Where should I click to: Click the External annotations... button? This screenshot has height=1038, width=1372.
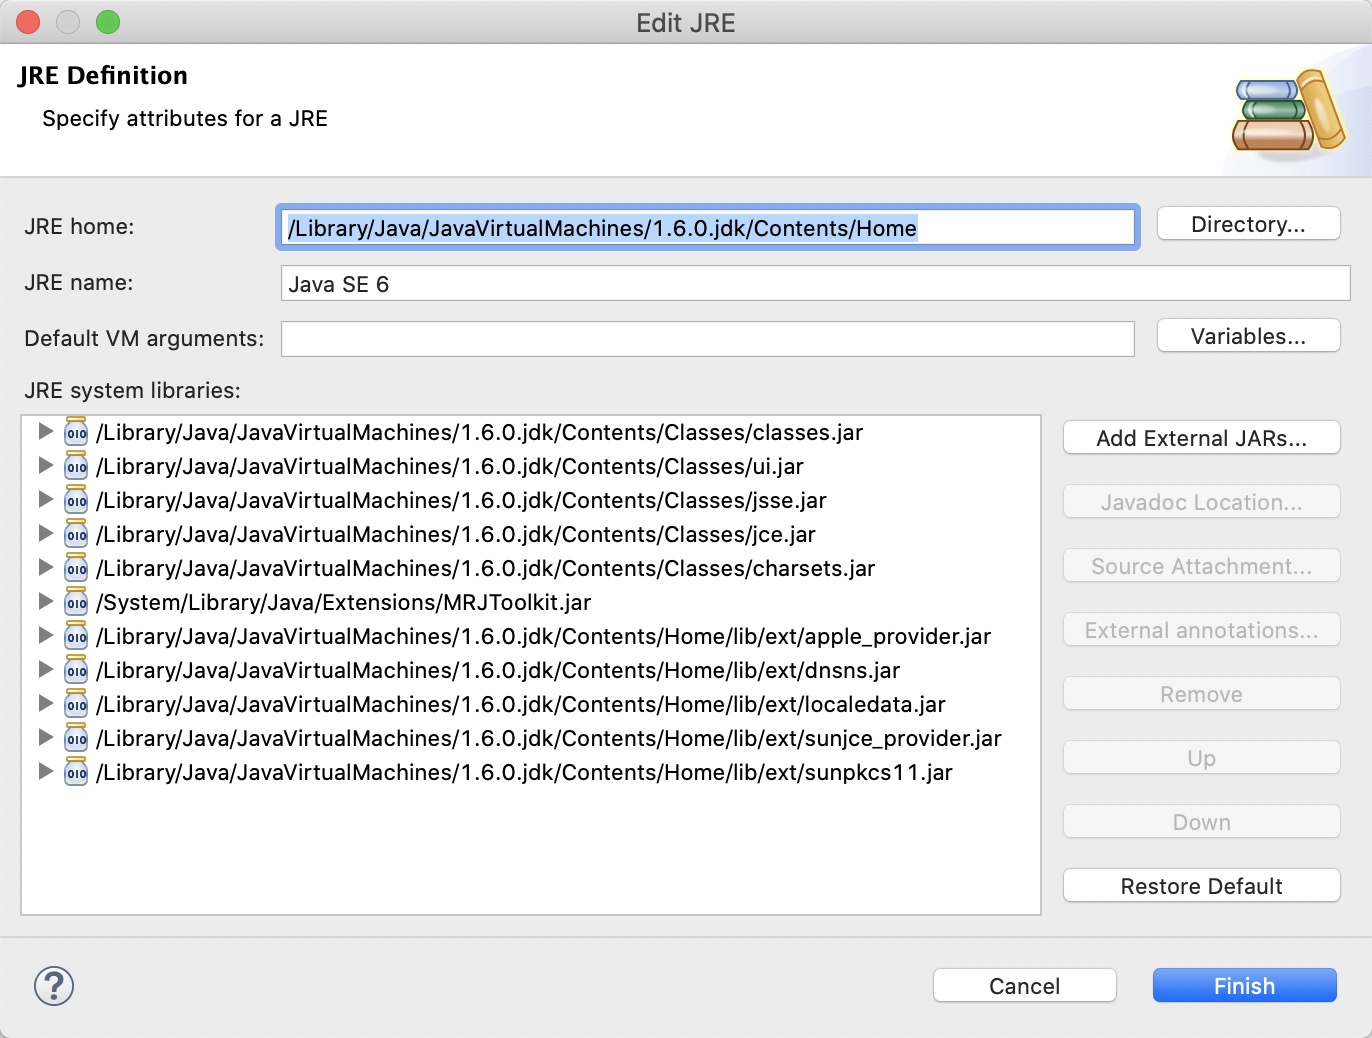coord(1201,630)
